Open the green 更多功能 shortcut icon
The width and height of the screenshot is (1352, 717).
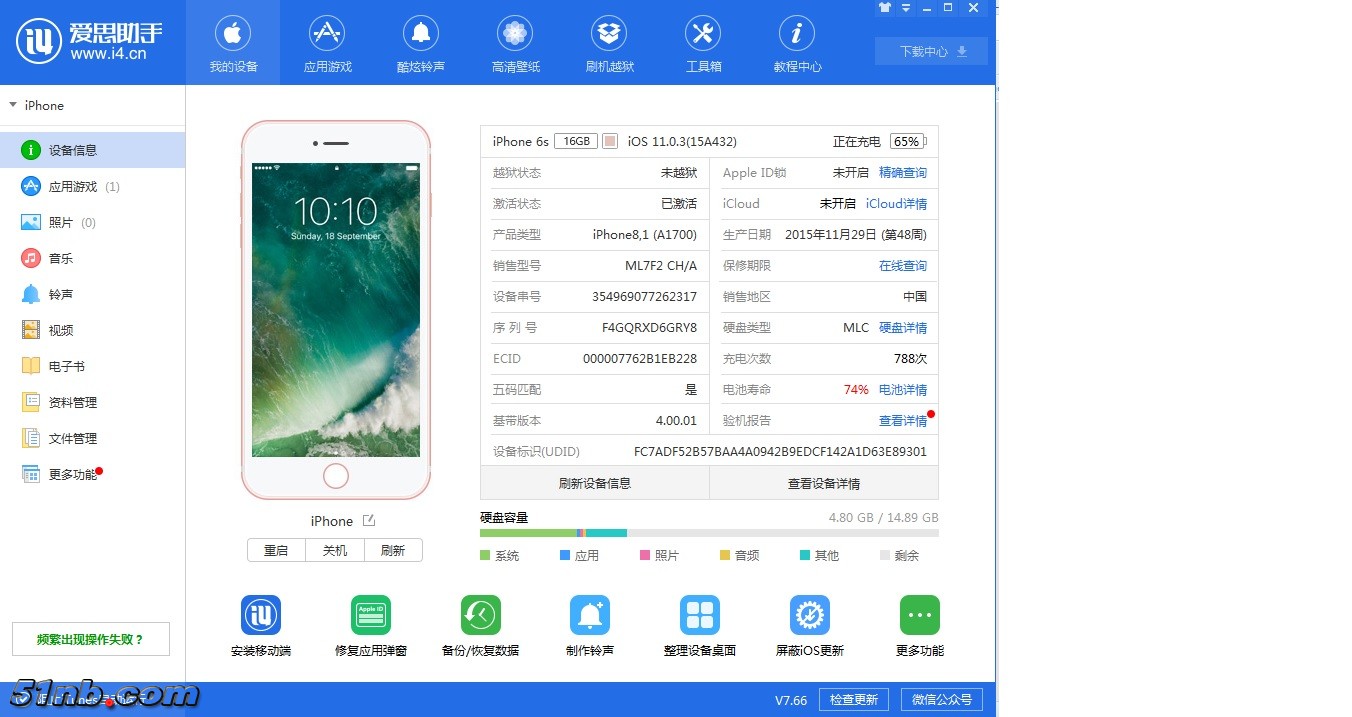tap(919, 615)
